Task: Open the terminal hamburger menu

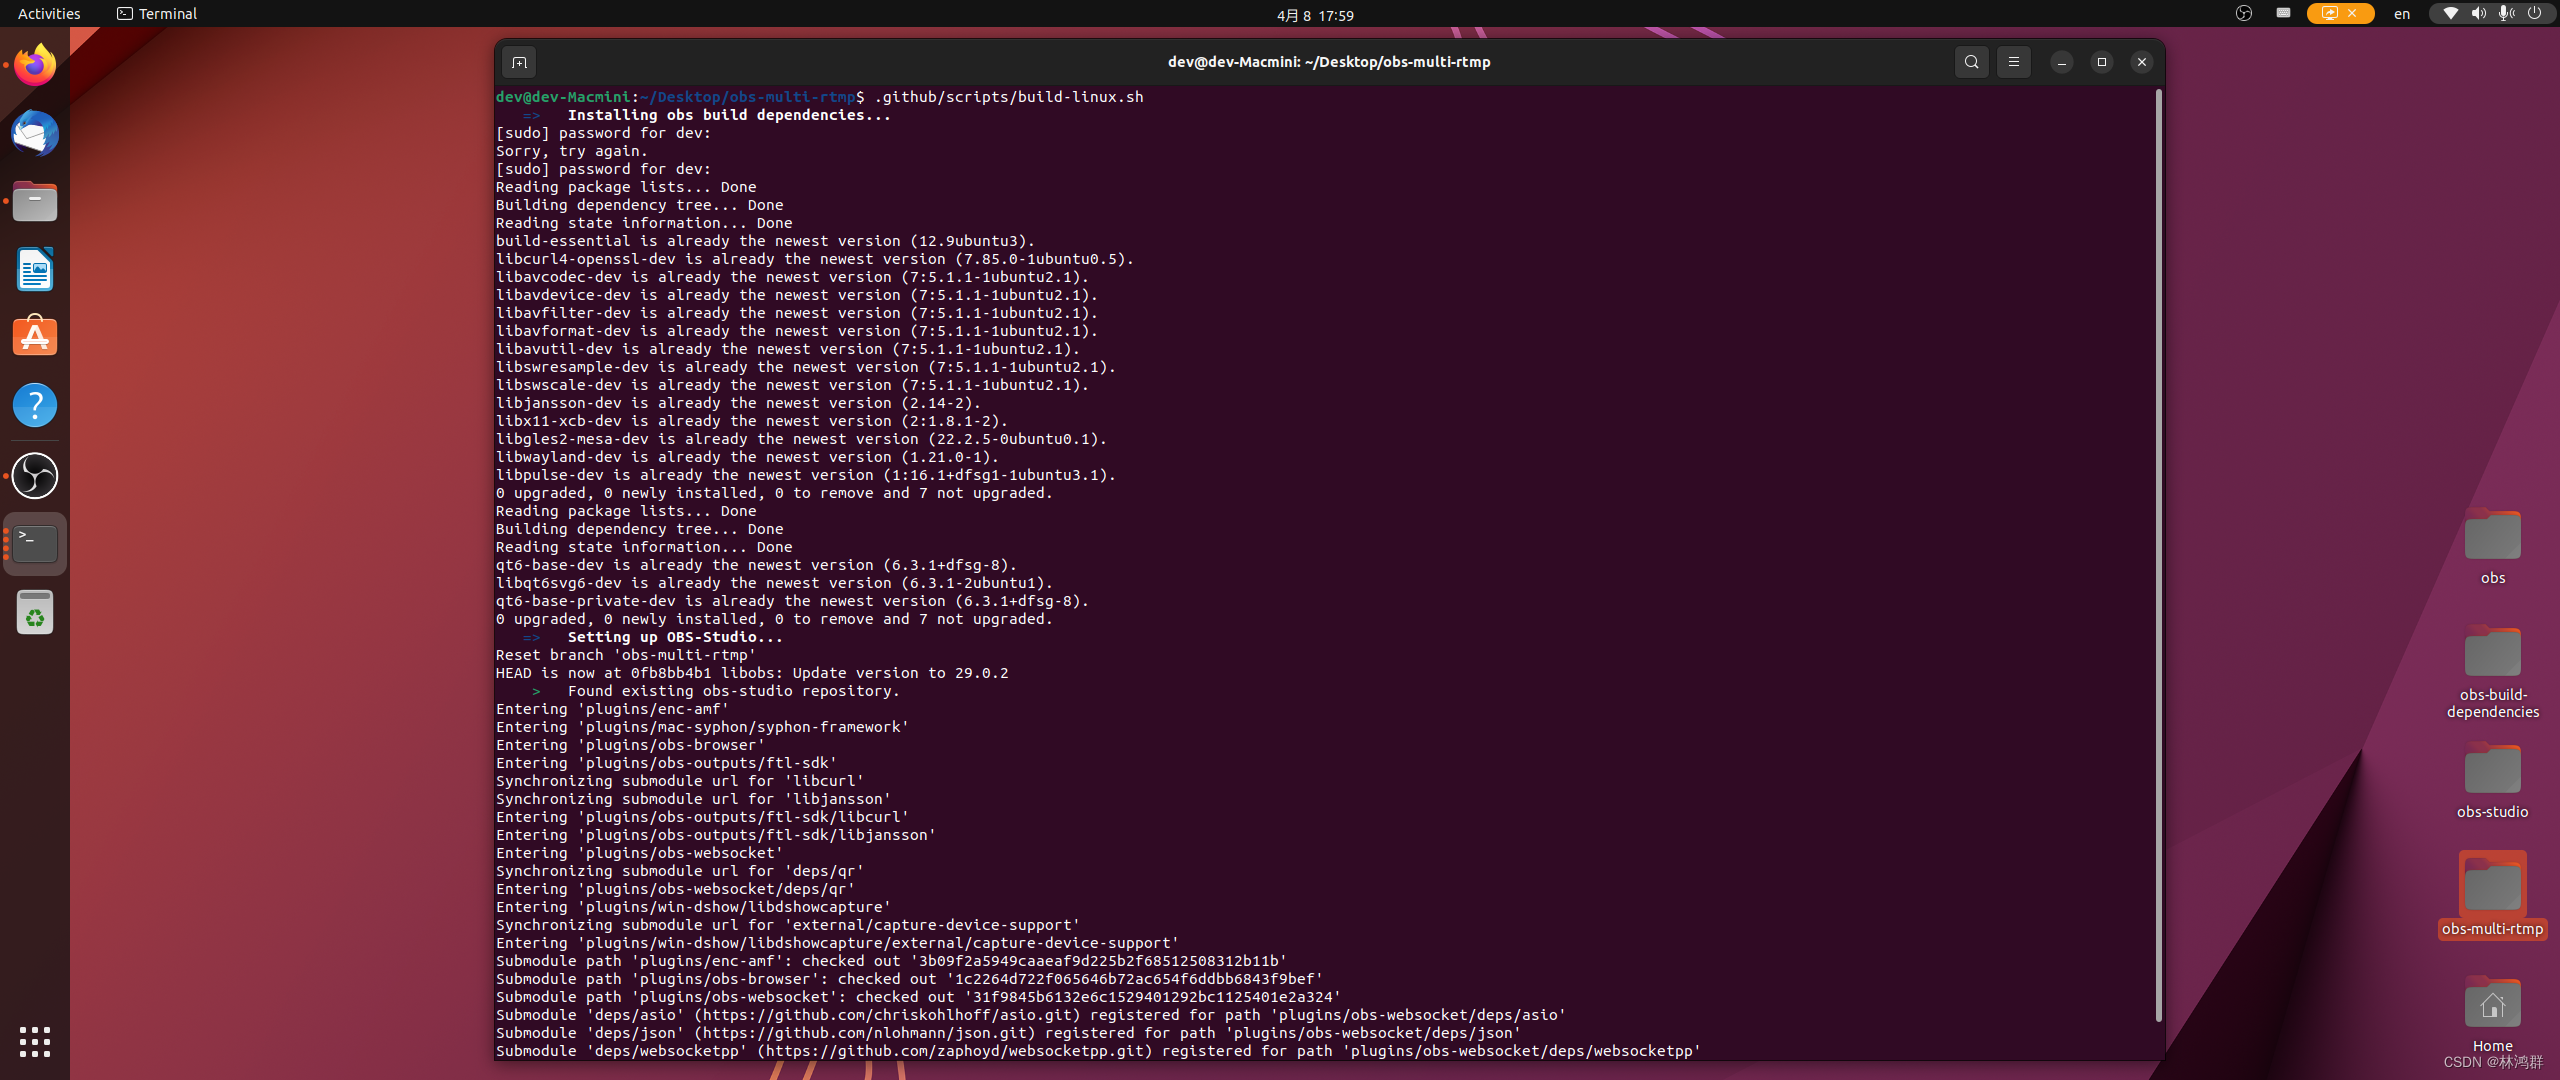Action: pyautogui.click(x=2014, y=62)
